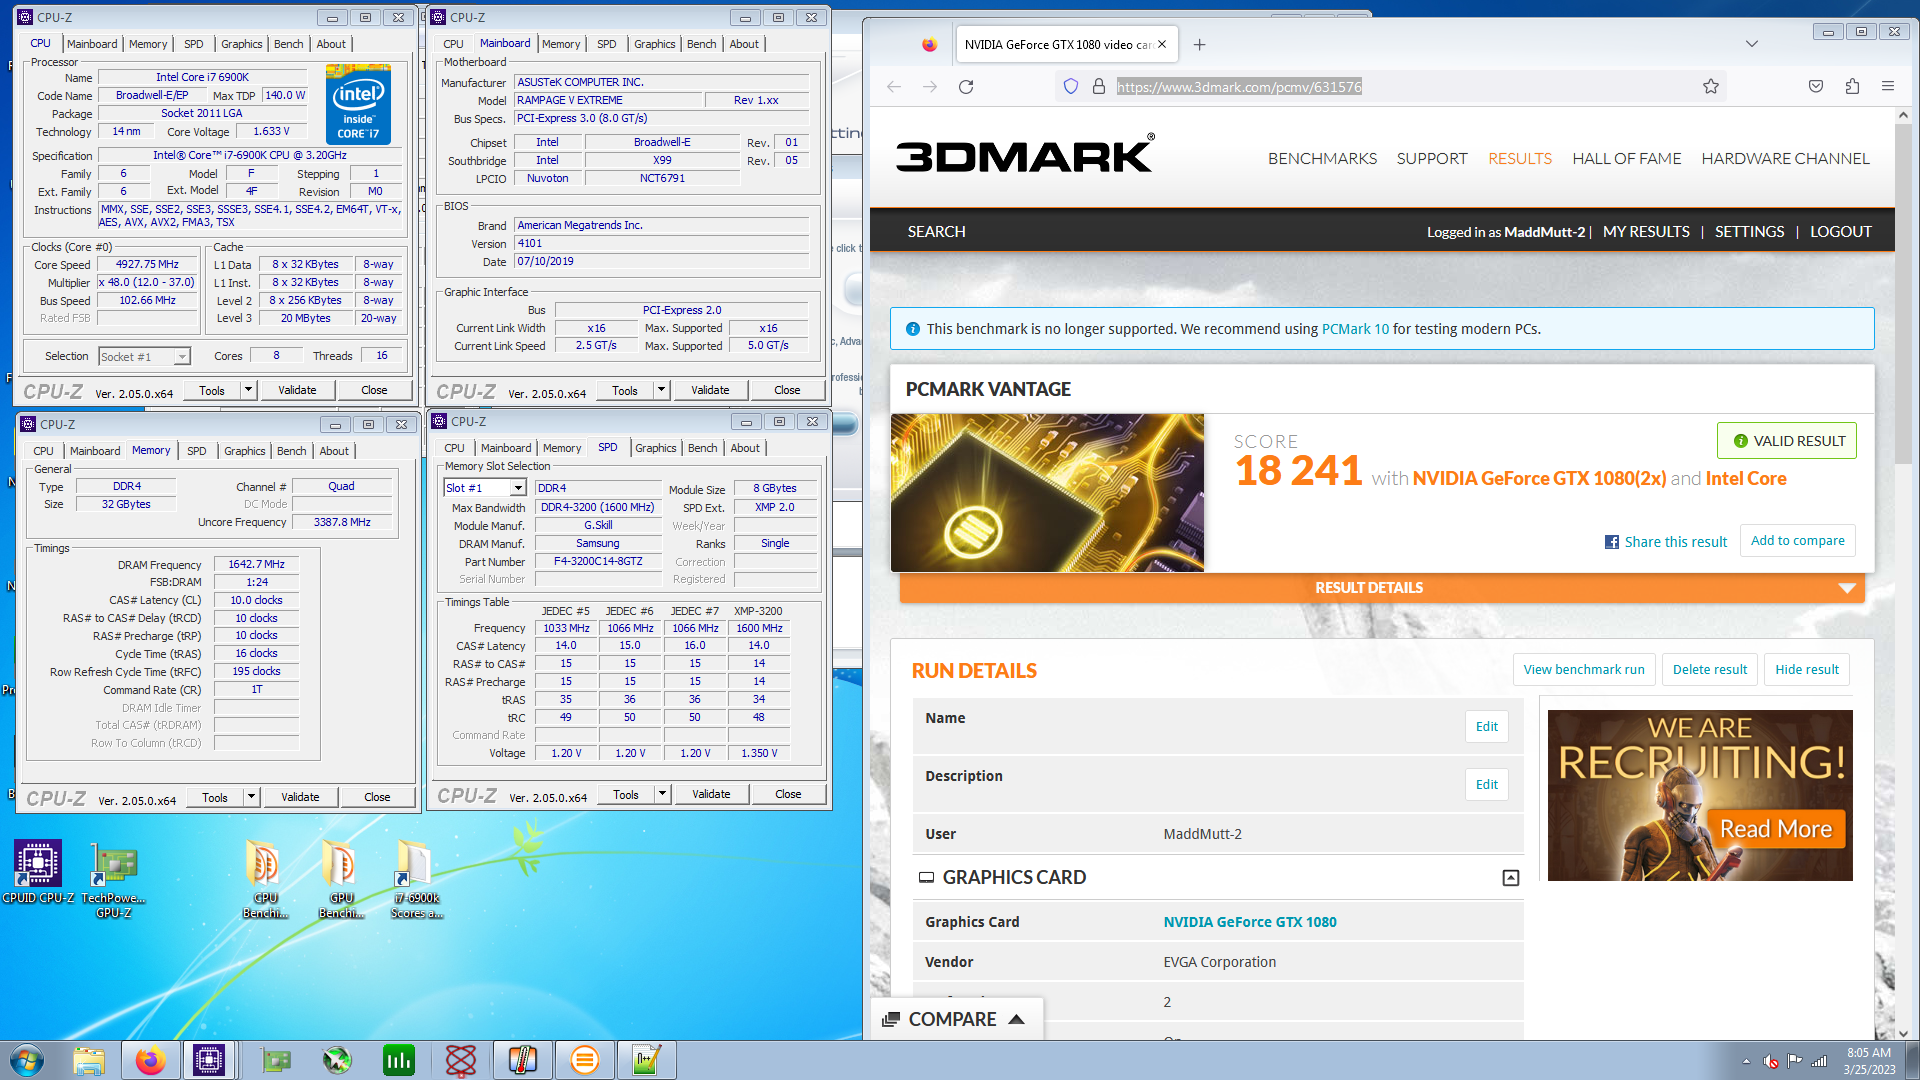Open Tools dropdown arrow in Memory window
Viewport: 1920px width, 1080px height.
click(252, 797)
